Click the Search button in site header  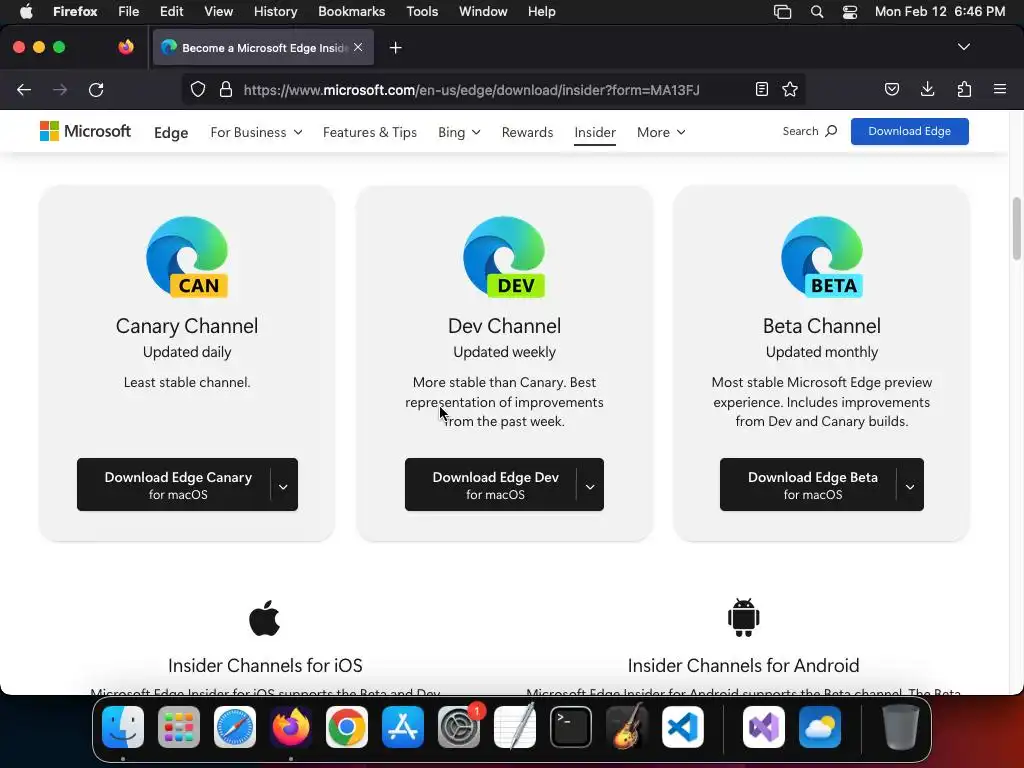[x=810, y=131]
